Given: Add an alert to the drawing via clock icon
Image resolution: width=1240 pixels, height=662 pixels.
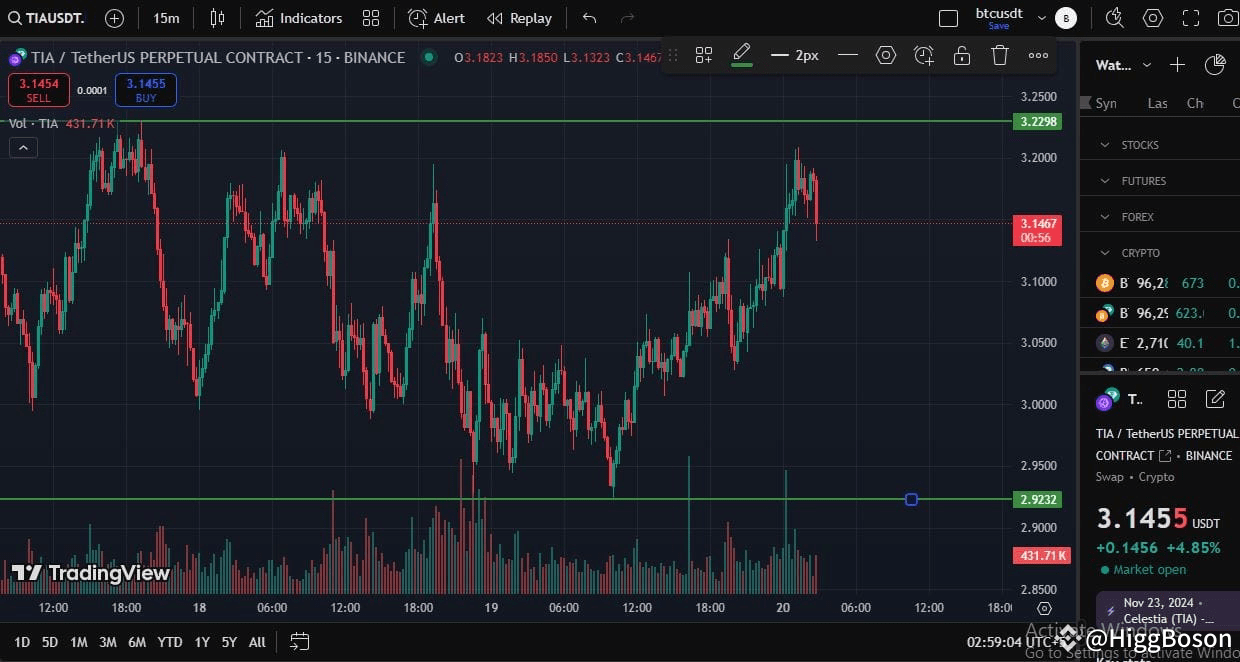Looking at the screenshot, I should tap(923, 55).
